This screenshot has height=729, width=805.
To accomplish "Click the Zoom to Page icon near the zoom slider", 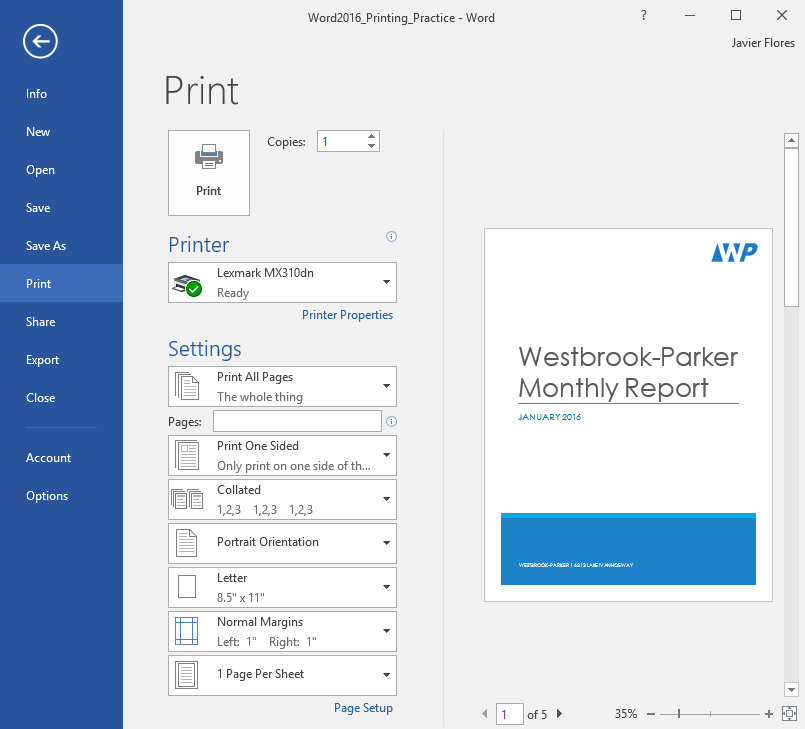I will (789, 713).
